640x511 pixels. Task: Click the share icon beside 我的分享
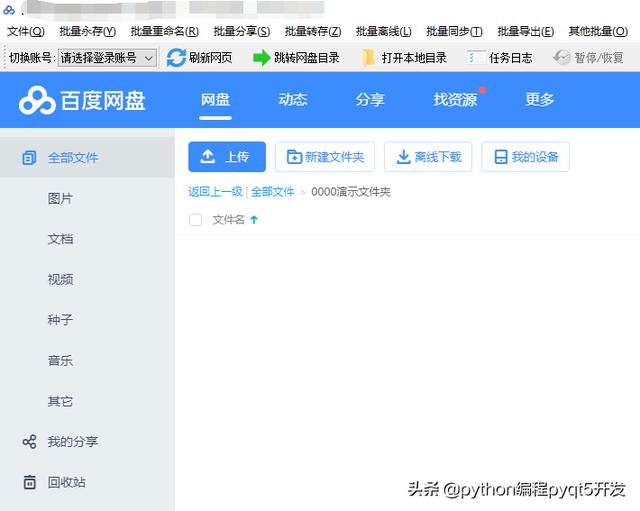(x=29, y=442)
